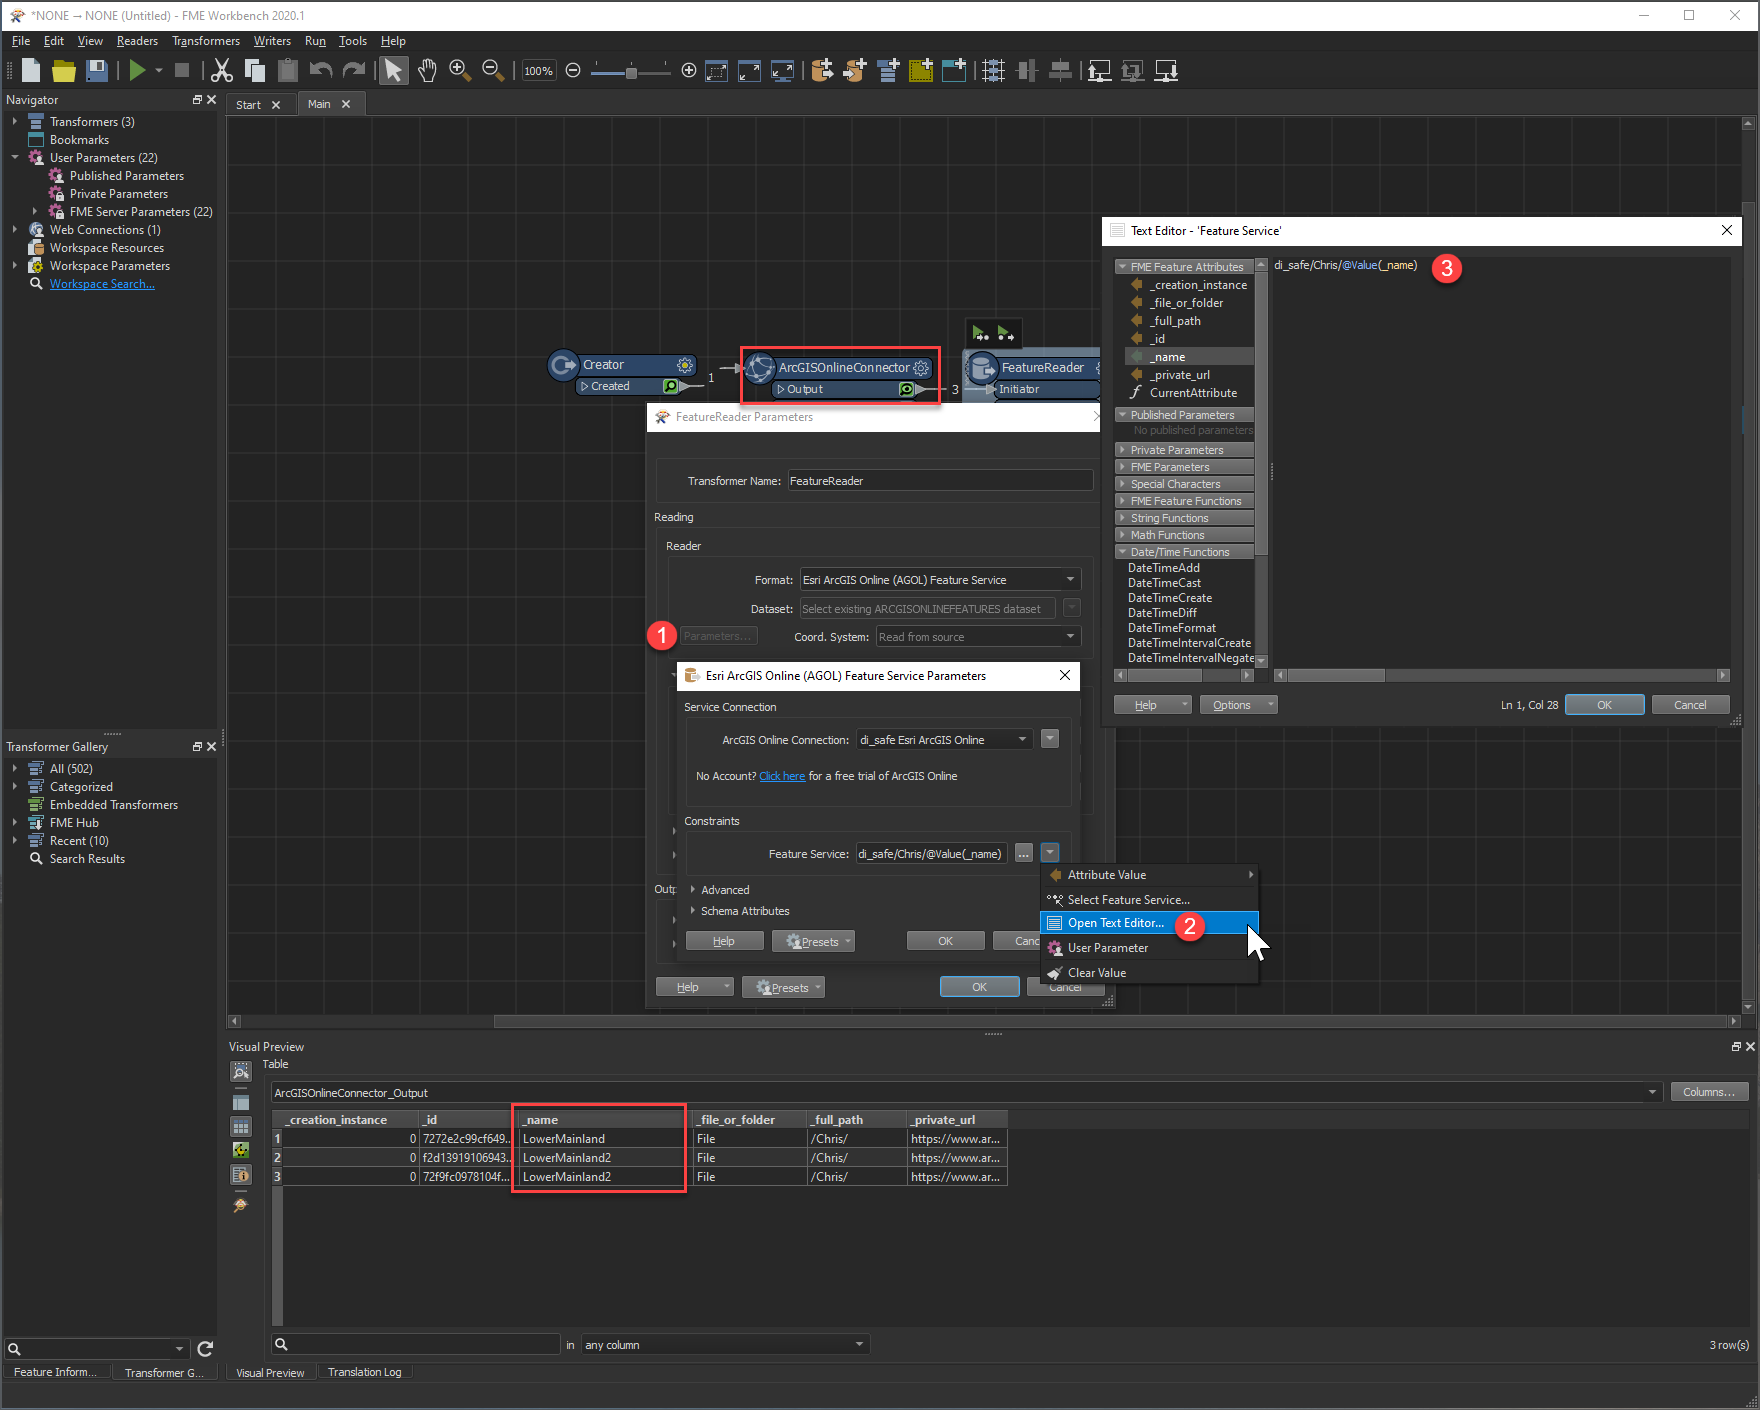Open the Tools menu
Screen dimensions: 1760x1410
click(x=353, y=41)
